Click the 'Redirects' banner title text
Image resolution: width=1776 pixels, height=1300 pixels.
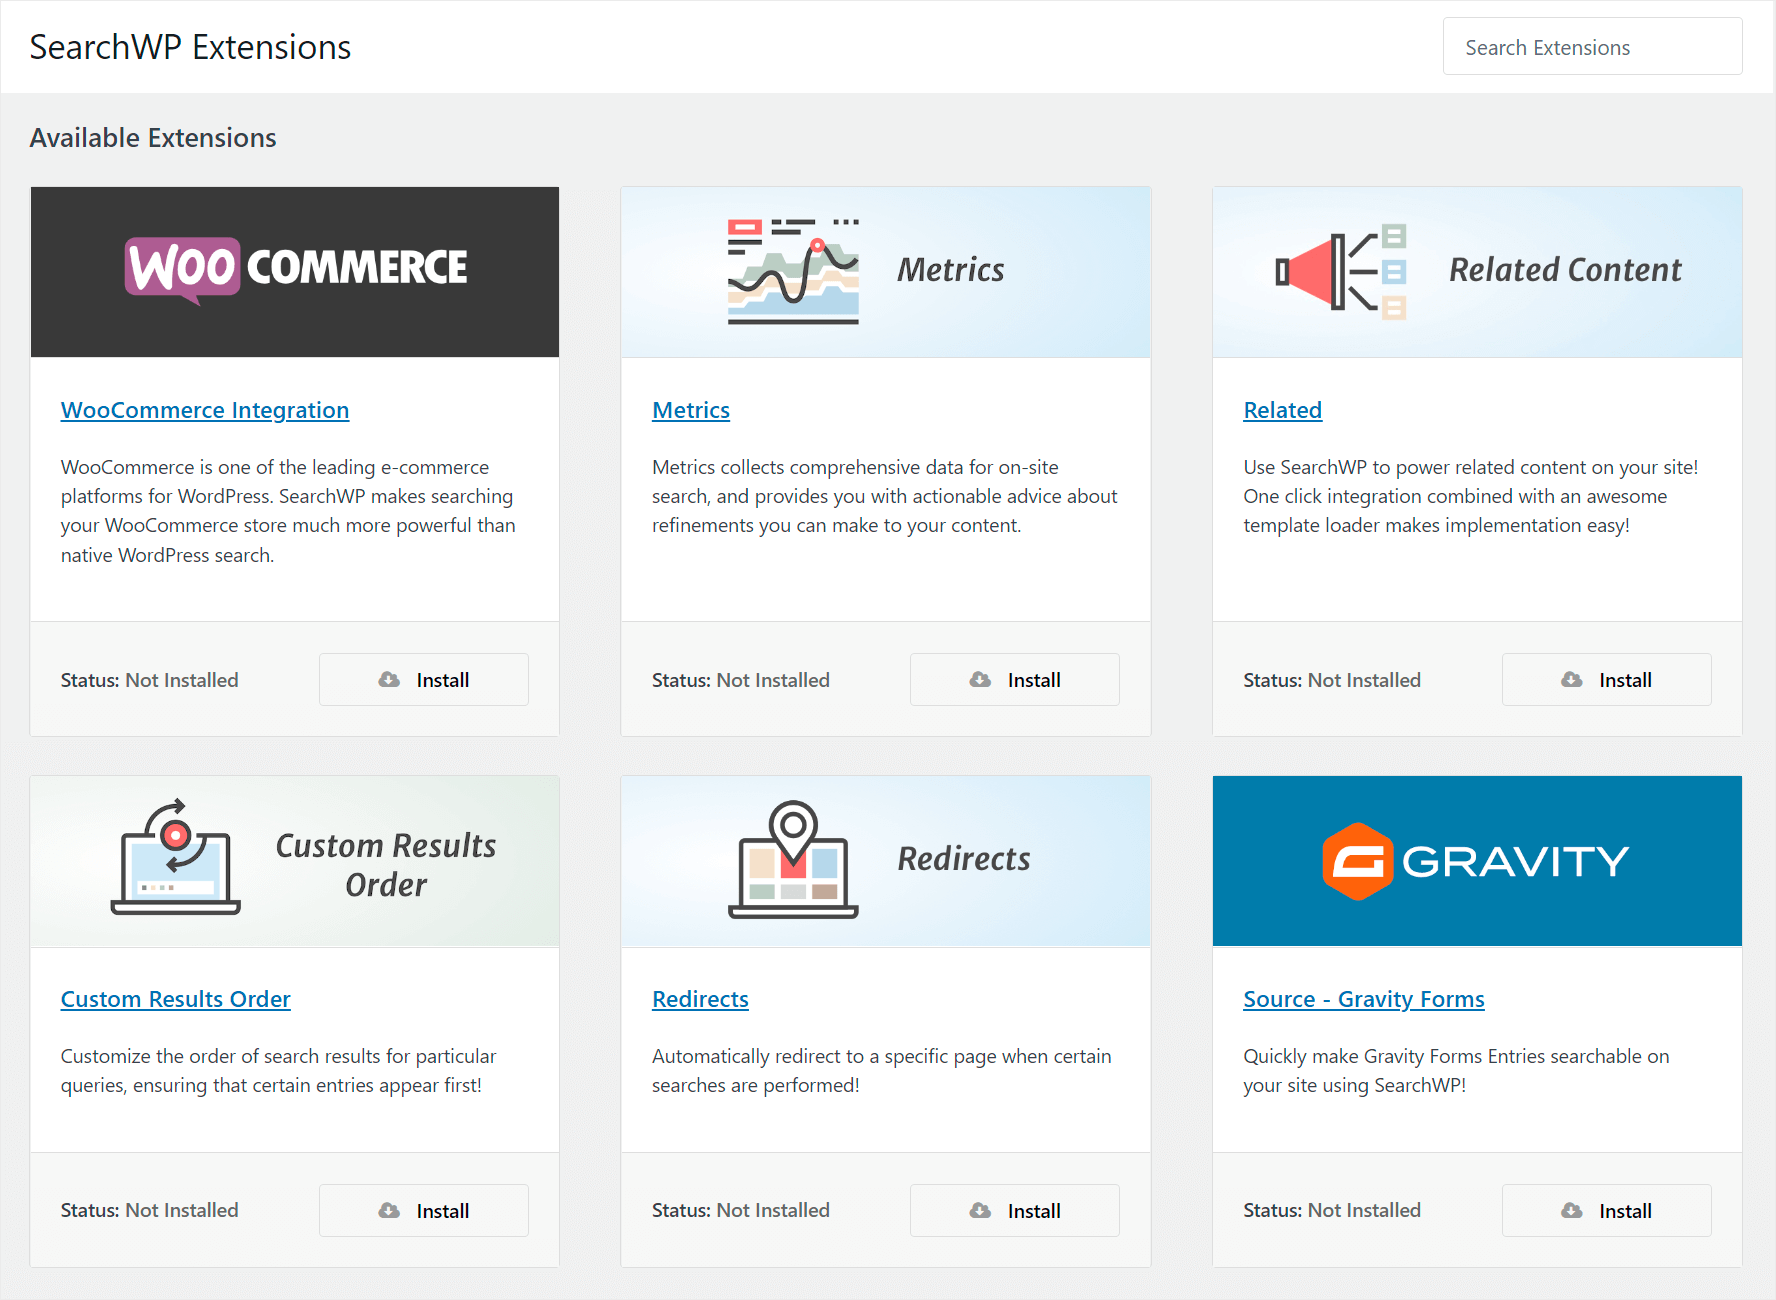[x=964, y=859]
